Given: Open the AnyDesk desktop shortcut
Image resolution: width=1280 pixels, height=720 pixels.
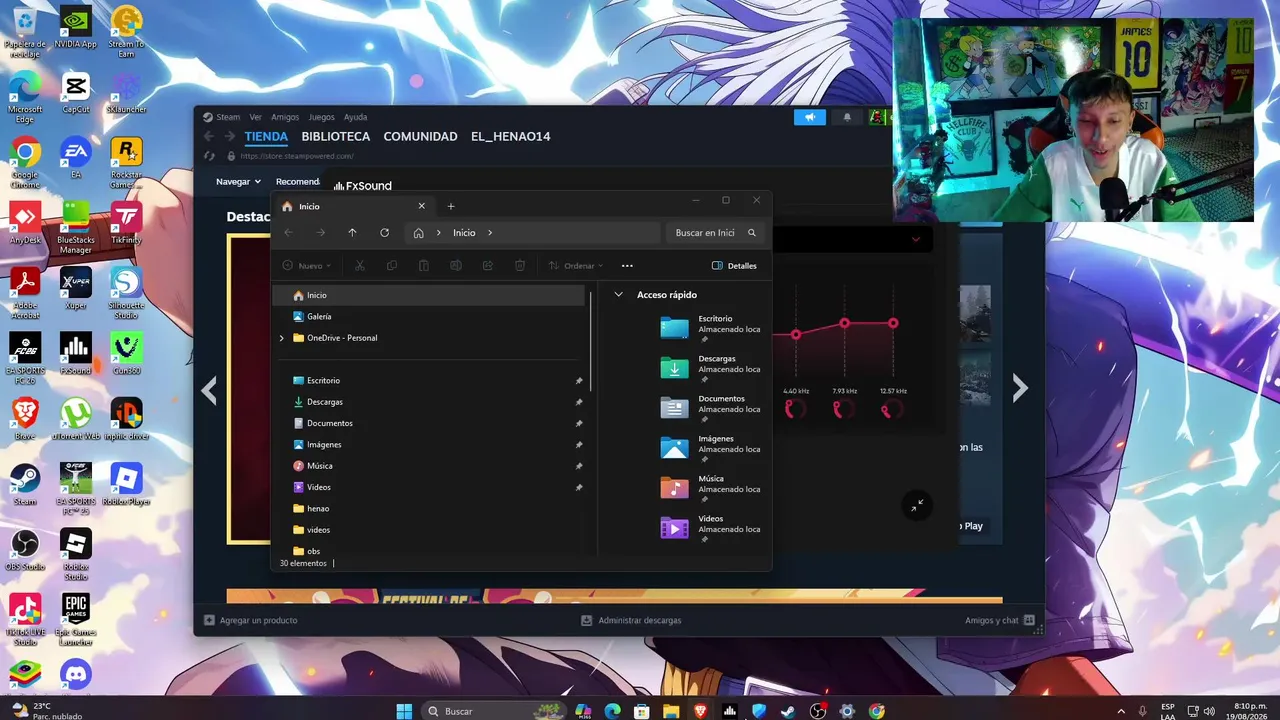Looking at the screenshot, I should point(25,223).
